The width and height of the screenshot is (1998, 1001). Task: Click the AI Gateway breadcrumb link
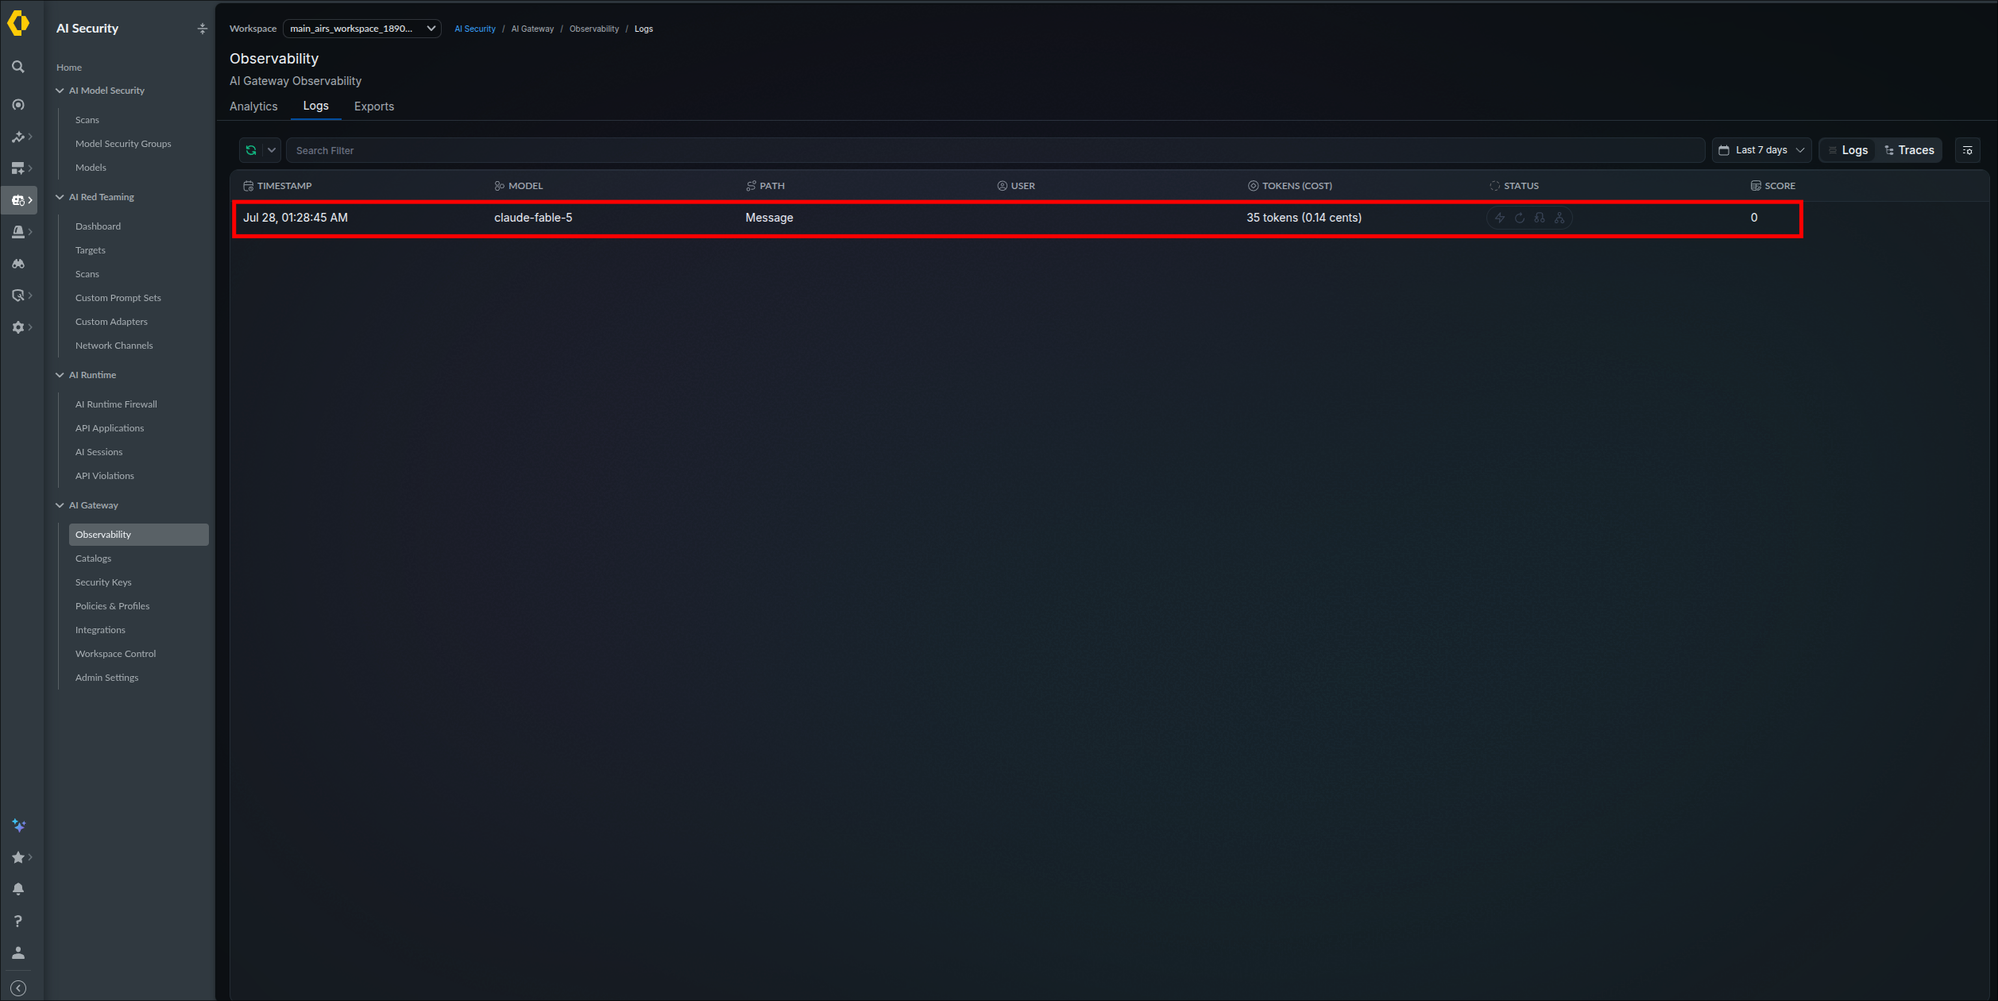(532, 29)
